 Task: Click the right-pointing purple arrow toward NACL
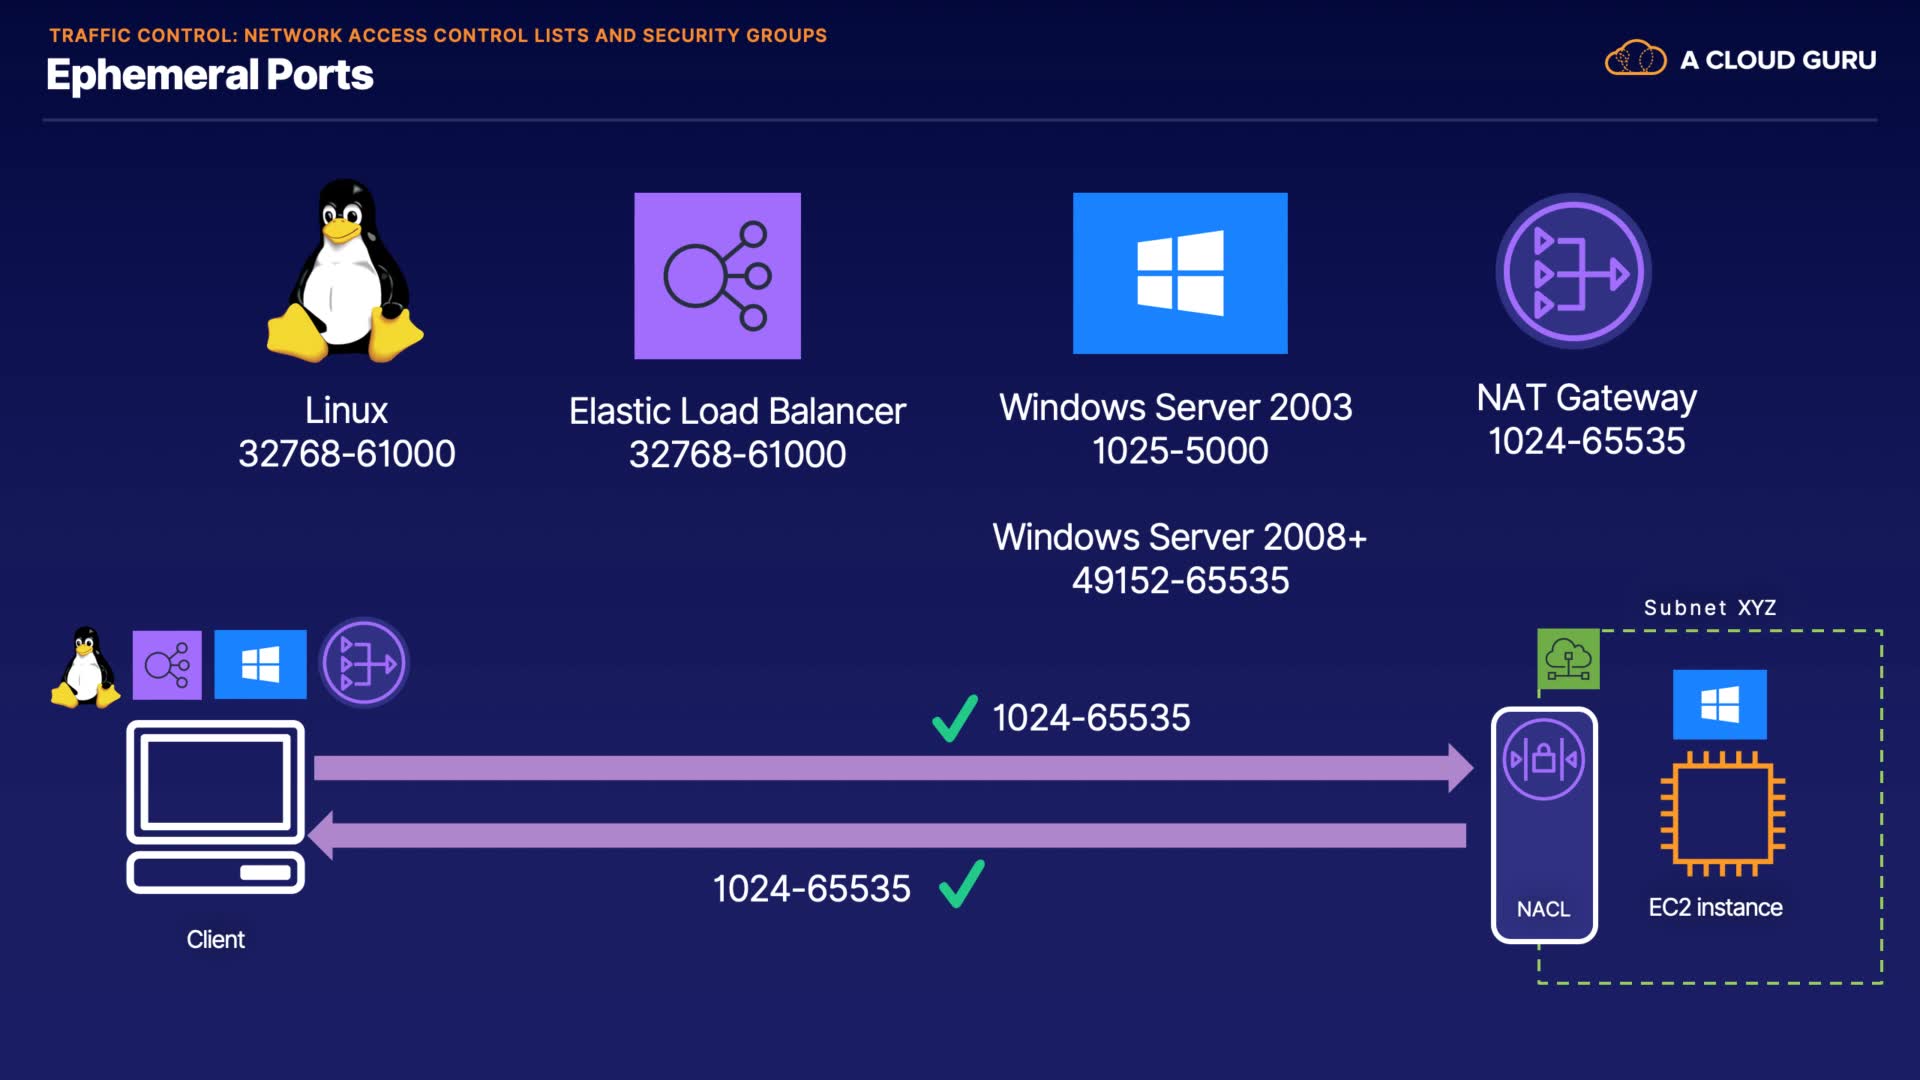click(x=890, y=768)
